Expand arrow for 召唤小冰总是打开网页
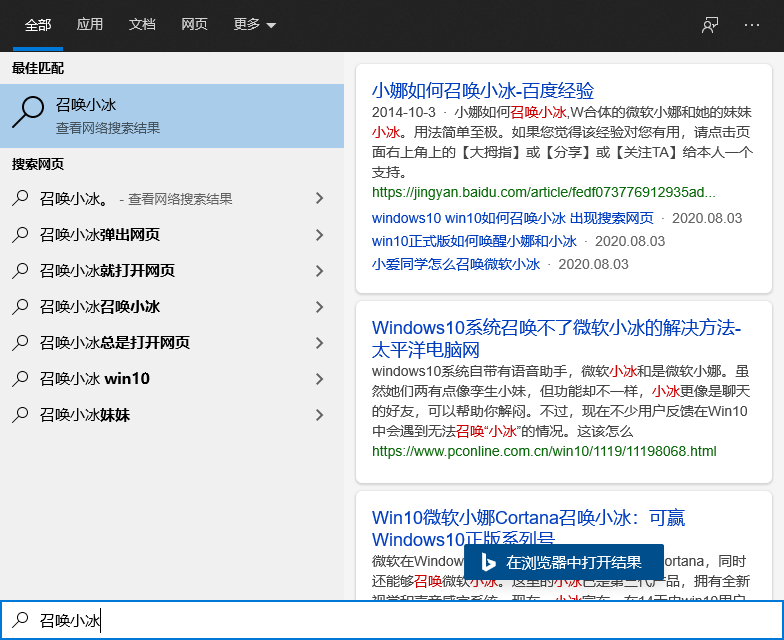This screenshot has height=640, width=784. [x=320, y=342]
